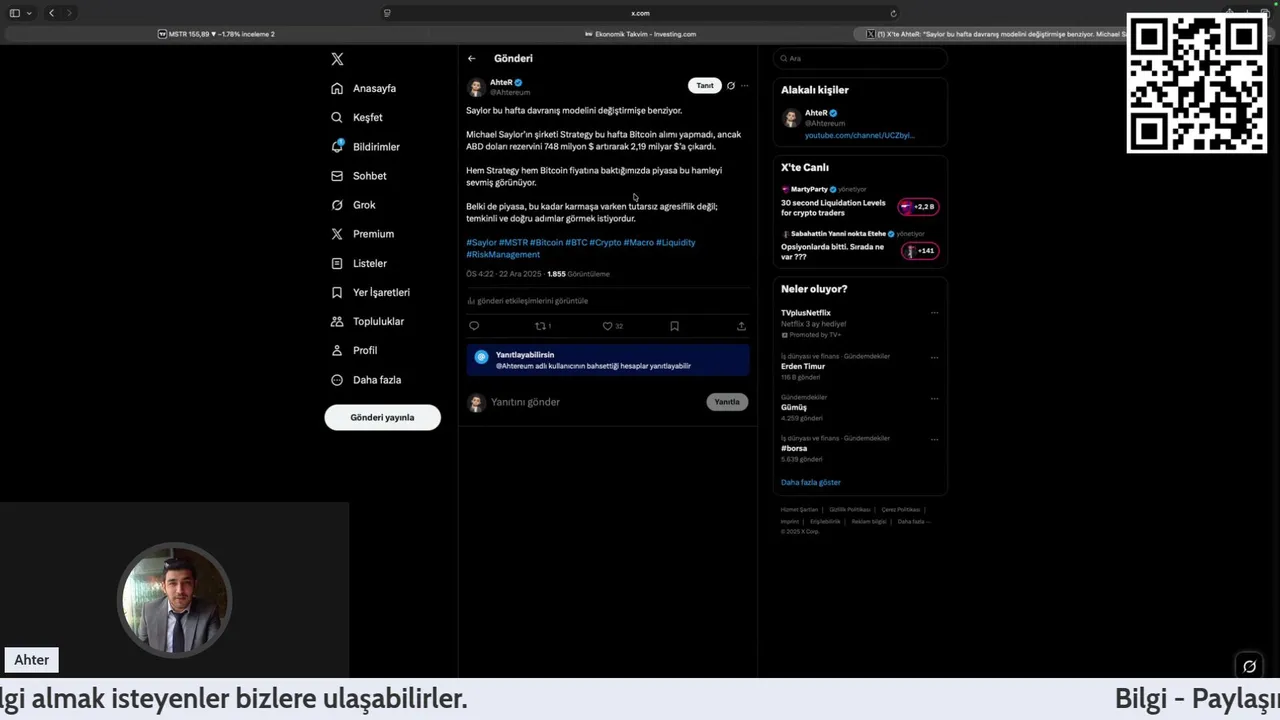Click the repost icon under the post
The height and width of the screenshot is (720, 1280).
[x=541, y=326]
